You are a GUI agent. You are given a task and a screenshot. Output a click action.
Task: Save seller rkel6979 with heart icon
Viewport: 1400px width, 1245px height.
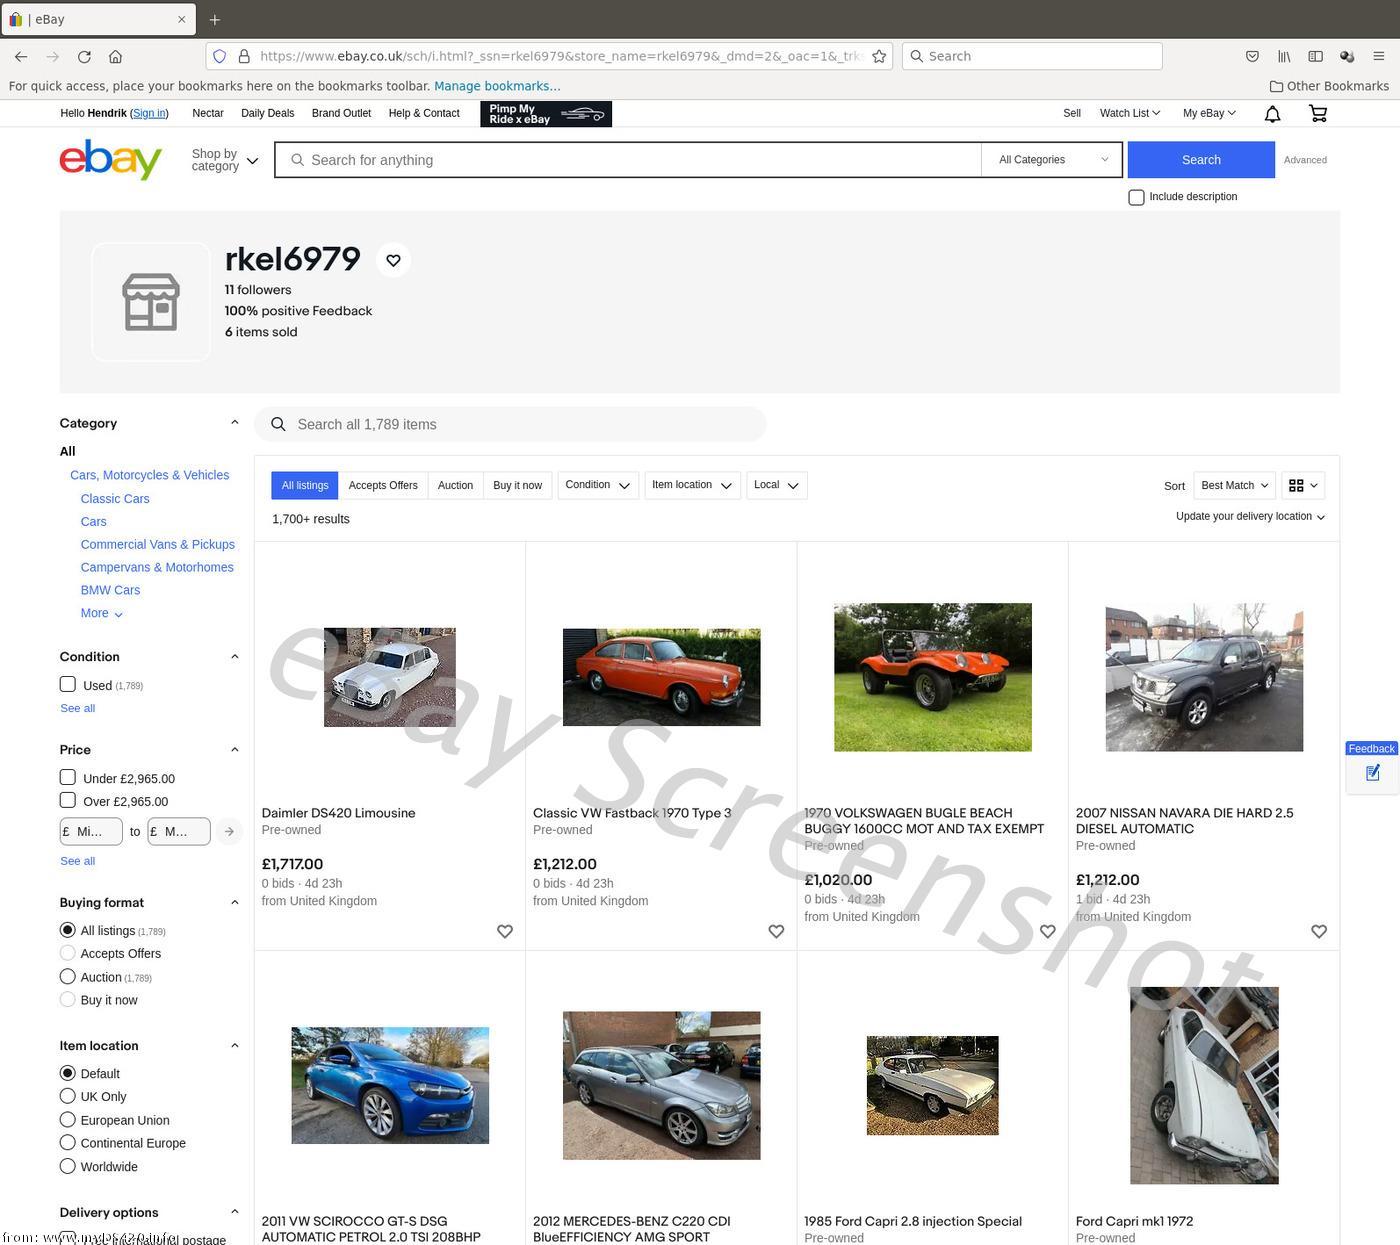(393, 260)
